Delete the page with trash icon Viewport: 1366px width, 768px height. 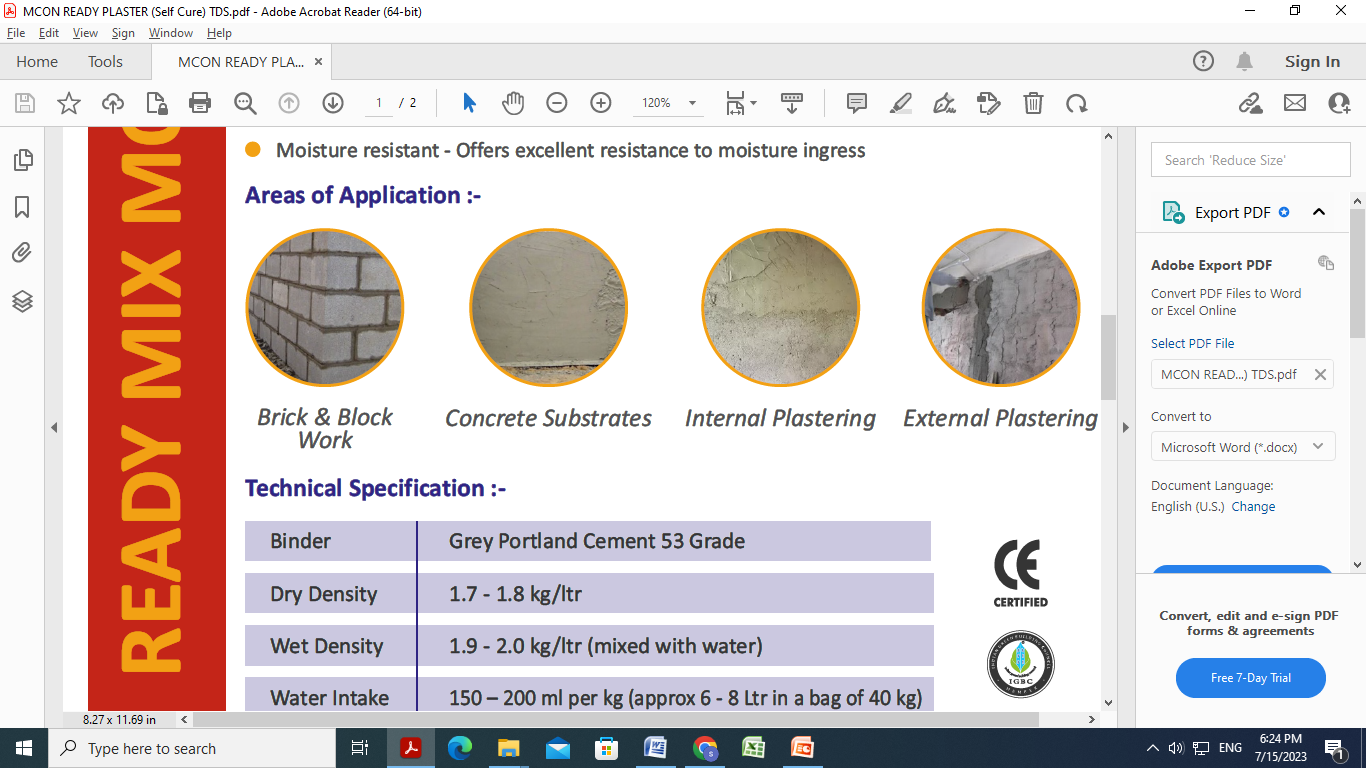click(x=1033, y=103)
